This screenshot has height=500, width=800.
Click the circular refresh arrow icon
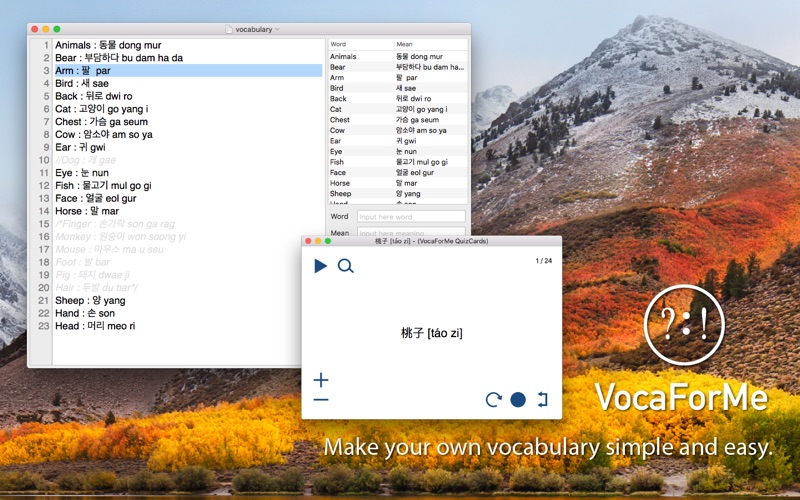493,399
